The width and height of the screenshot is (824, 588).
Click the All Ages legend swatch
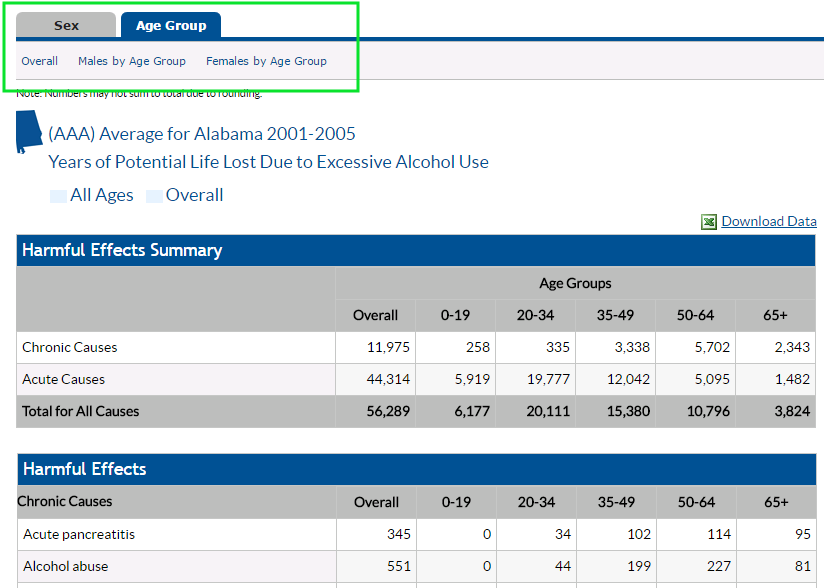58,196
